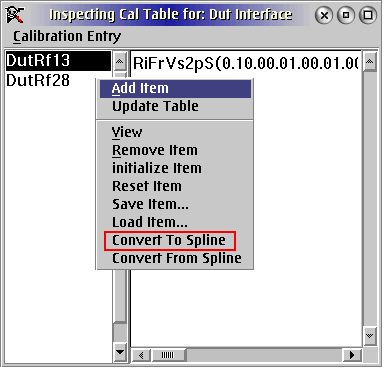Open the Calibration Entry menu
This screenshot has height=368, width=384.
tap(67, 36)
